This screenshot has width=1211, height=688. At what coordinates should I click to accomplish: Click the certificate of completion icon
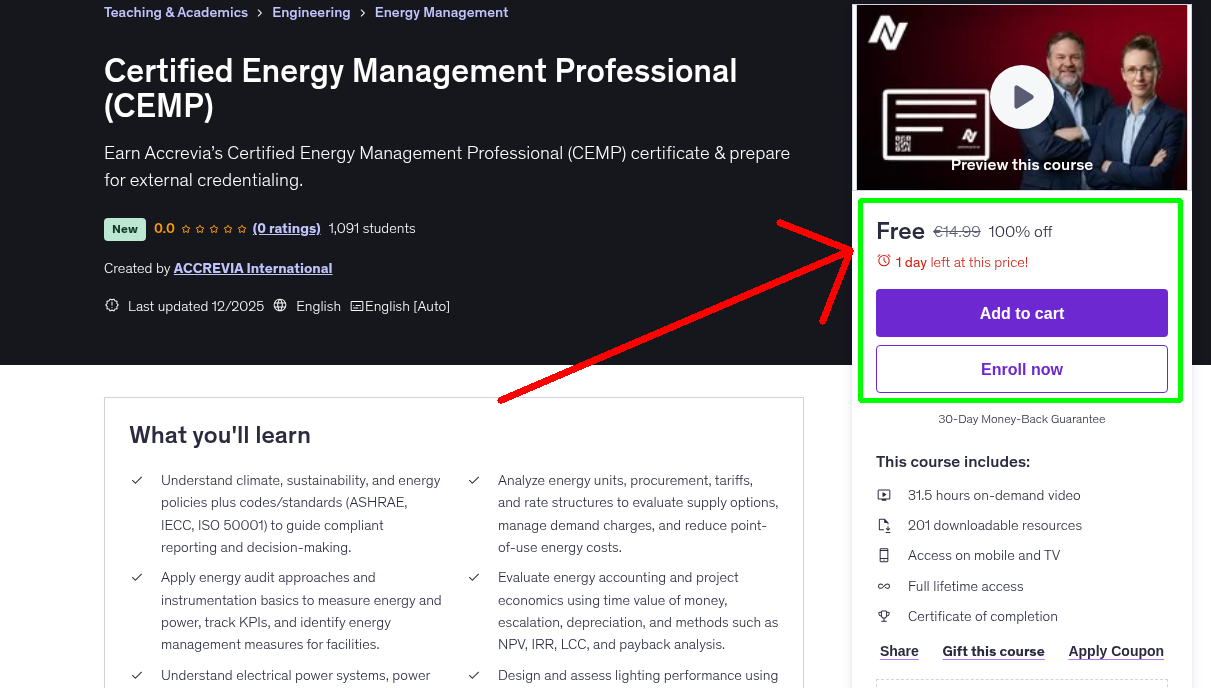point(884,616)
